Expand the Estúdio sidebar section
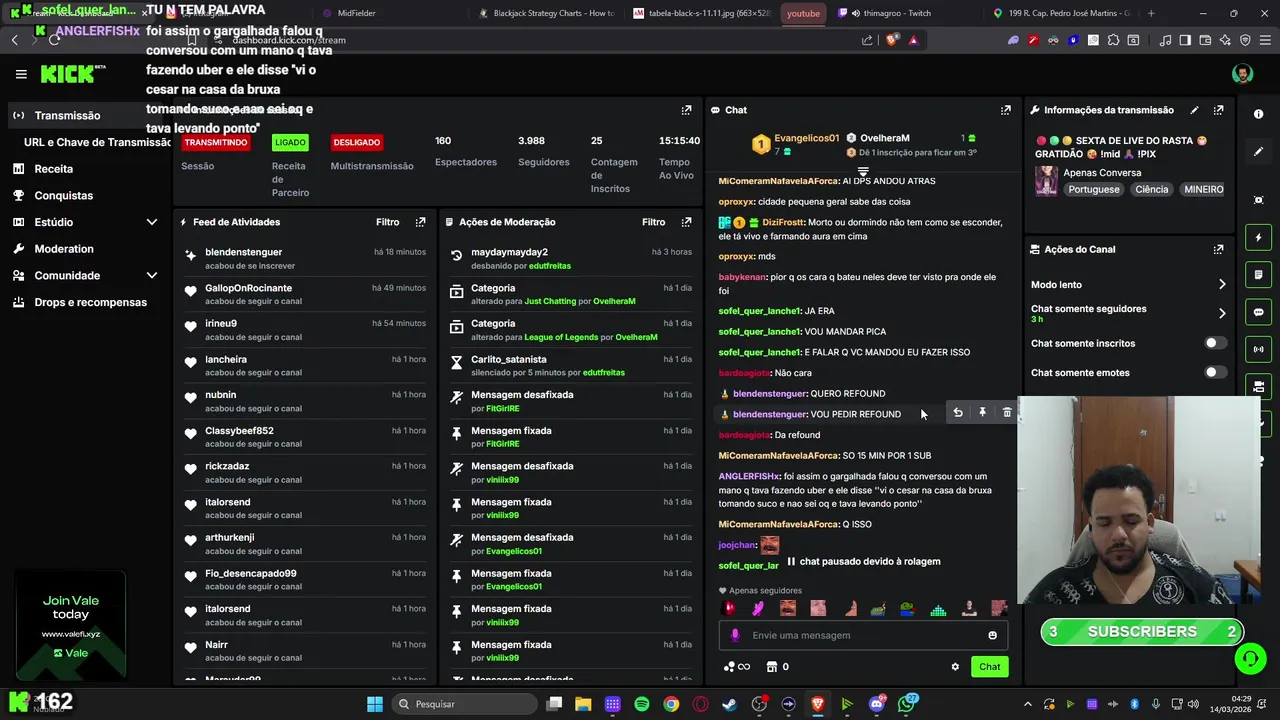 (x=152, y=222)
